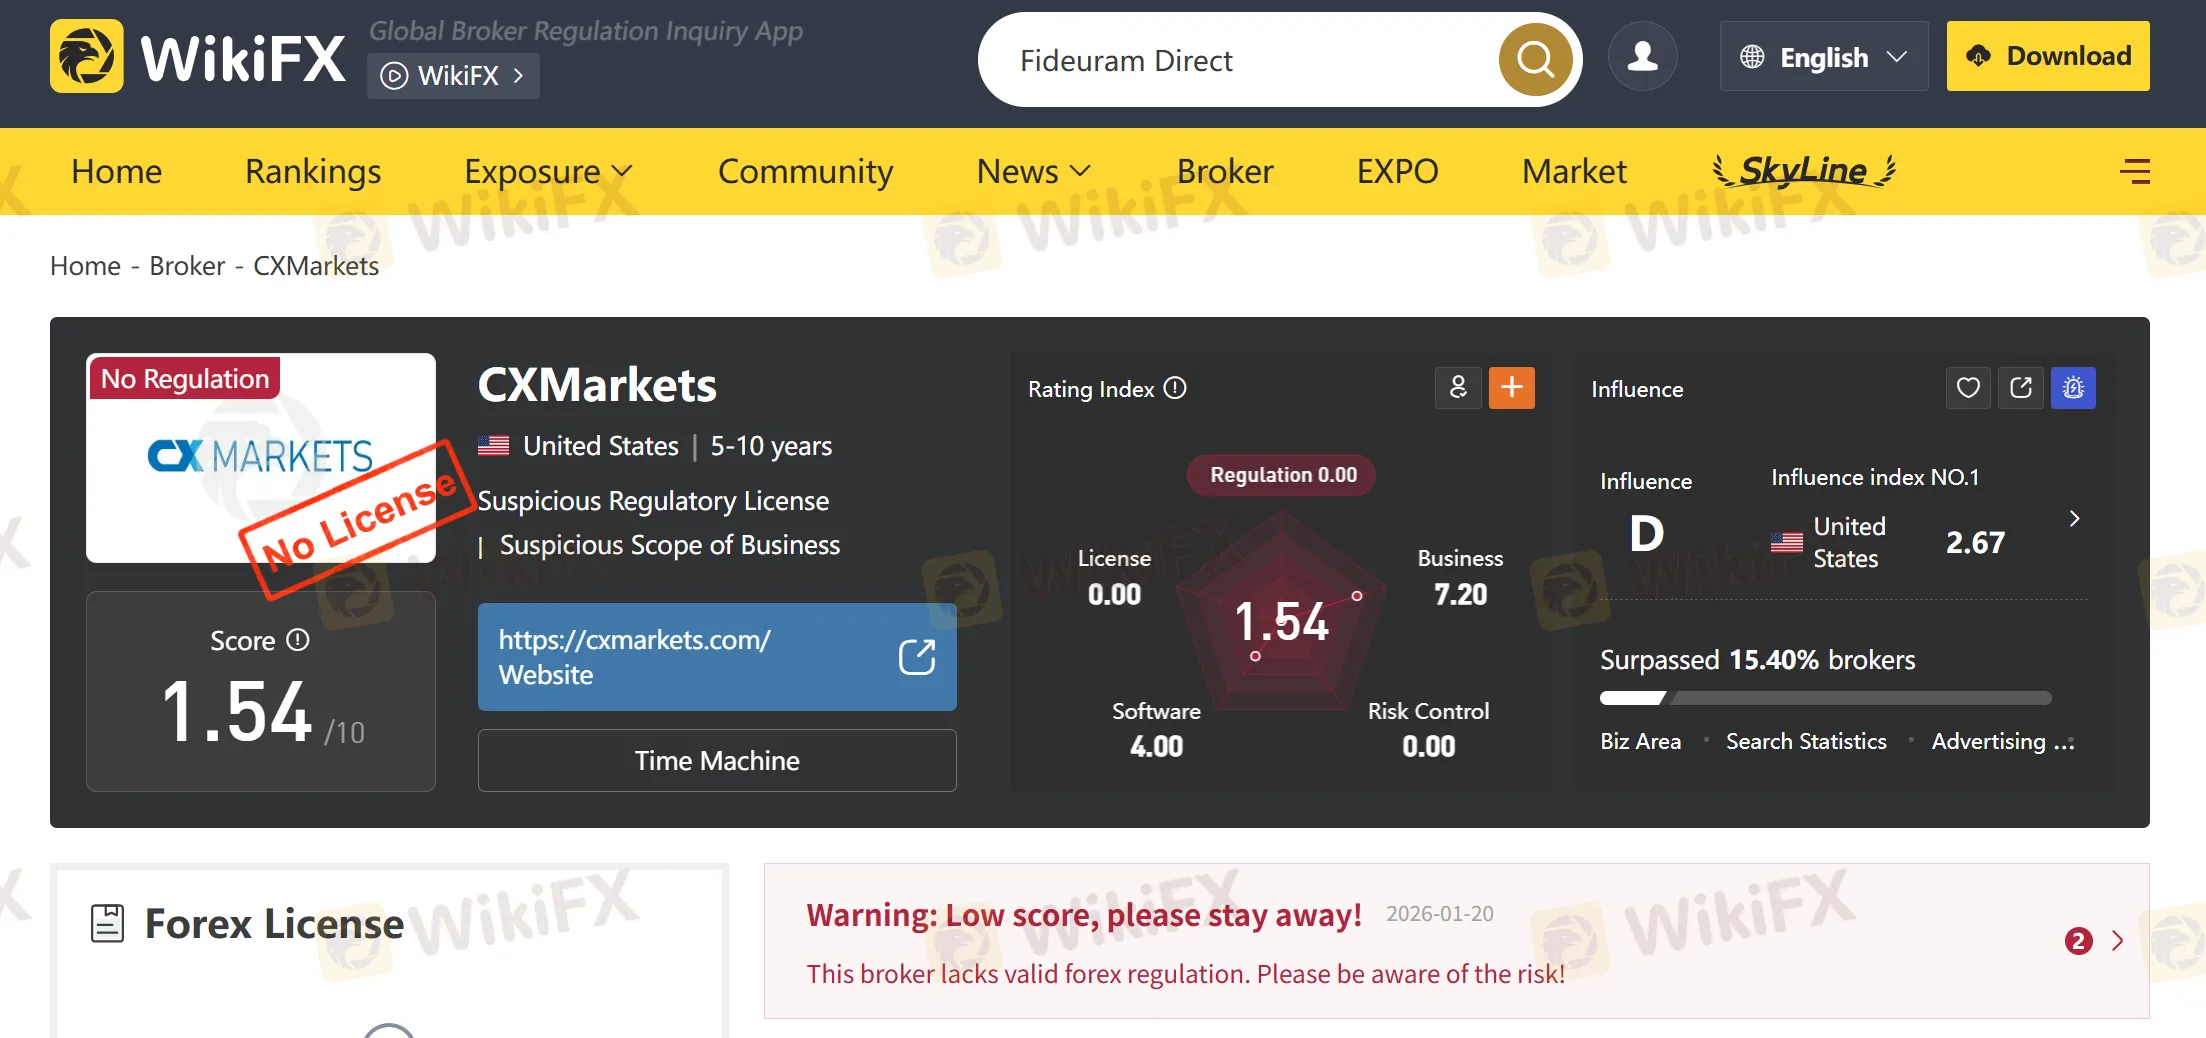Image resolution: width=2206 pixels, height=1038 pixels.
Task: Go to the Rankings page
Action: click(313, 172)
